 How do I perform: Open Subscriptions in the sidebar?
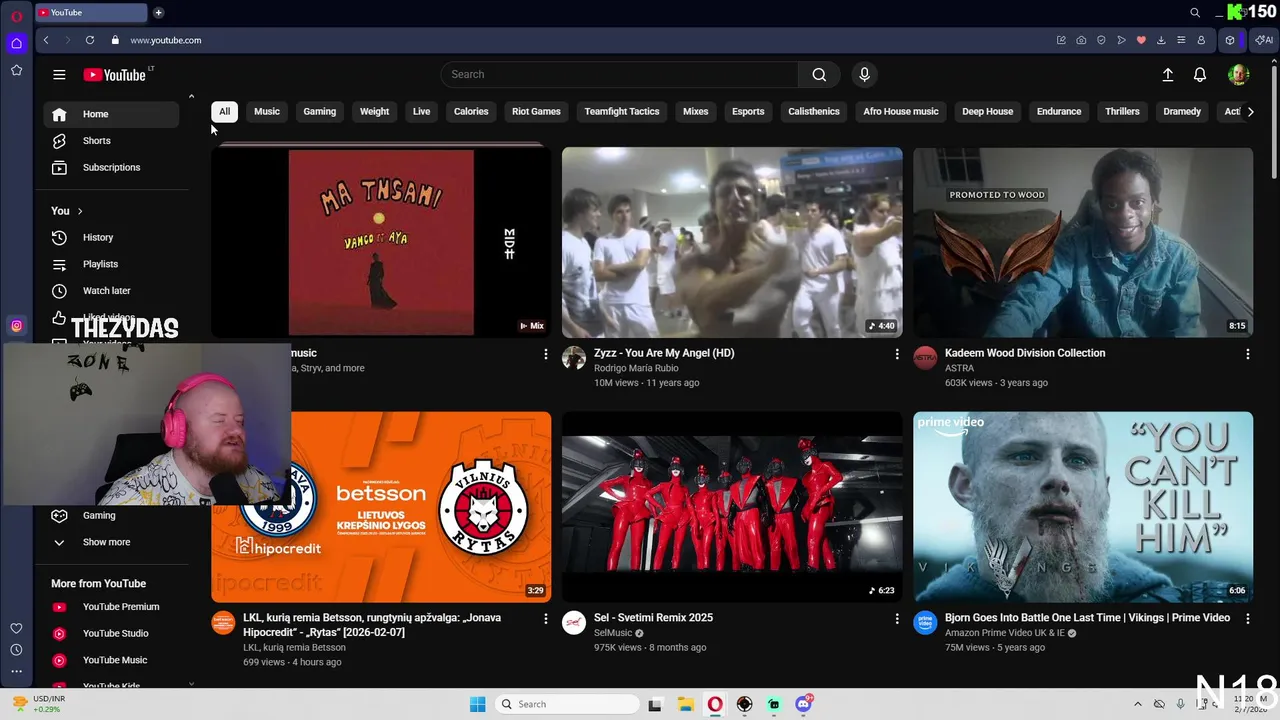tap(111, 167)
